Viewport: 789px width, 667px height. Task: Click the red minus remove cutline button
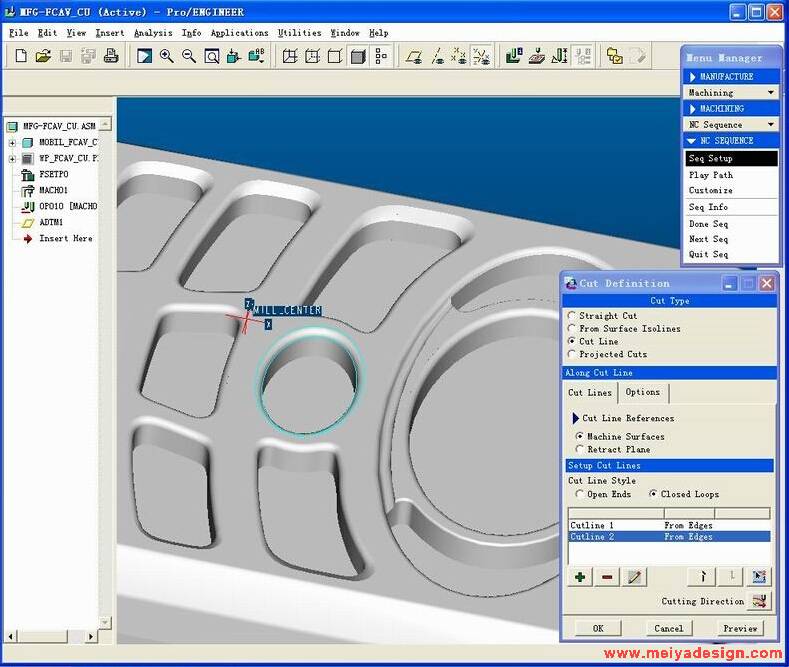pyautogui.click(x=607, y=577)
